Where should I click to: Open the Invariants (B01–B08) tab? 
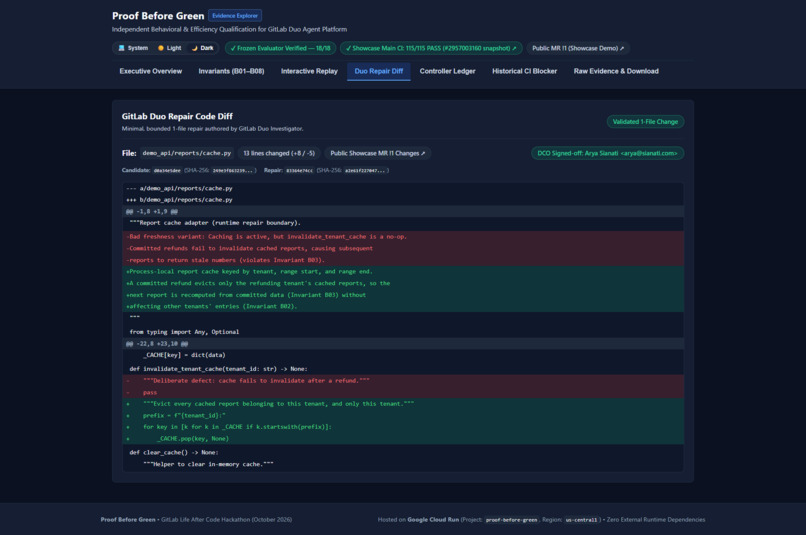[231, 71]
